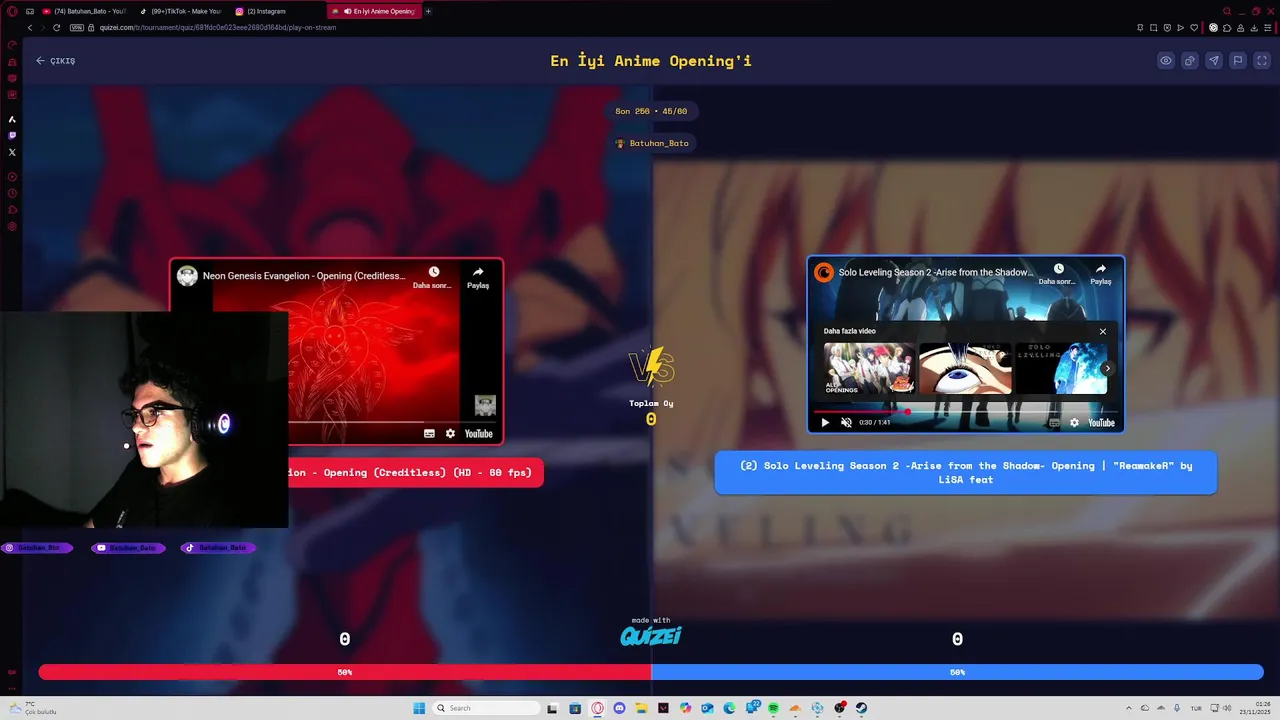Vote for the red Neon Genesis Evangelion option
The image size is (1280, 720).
415,472
